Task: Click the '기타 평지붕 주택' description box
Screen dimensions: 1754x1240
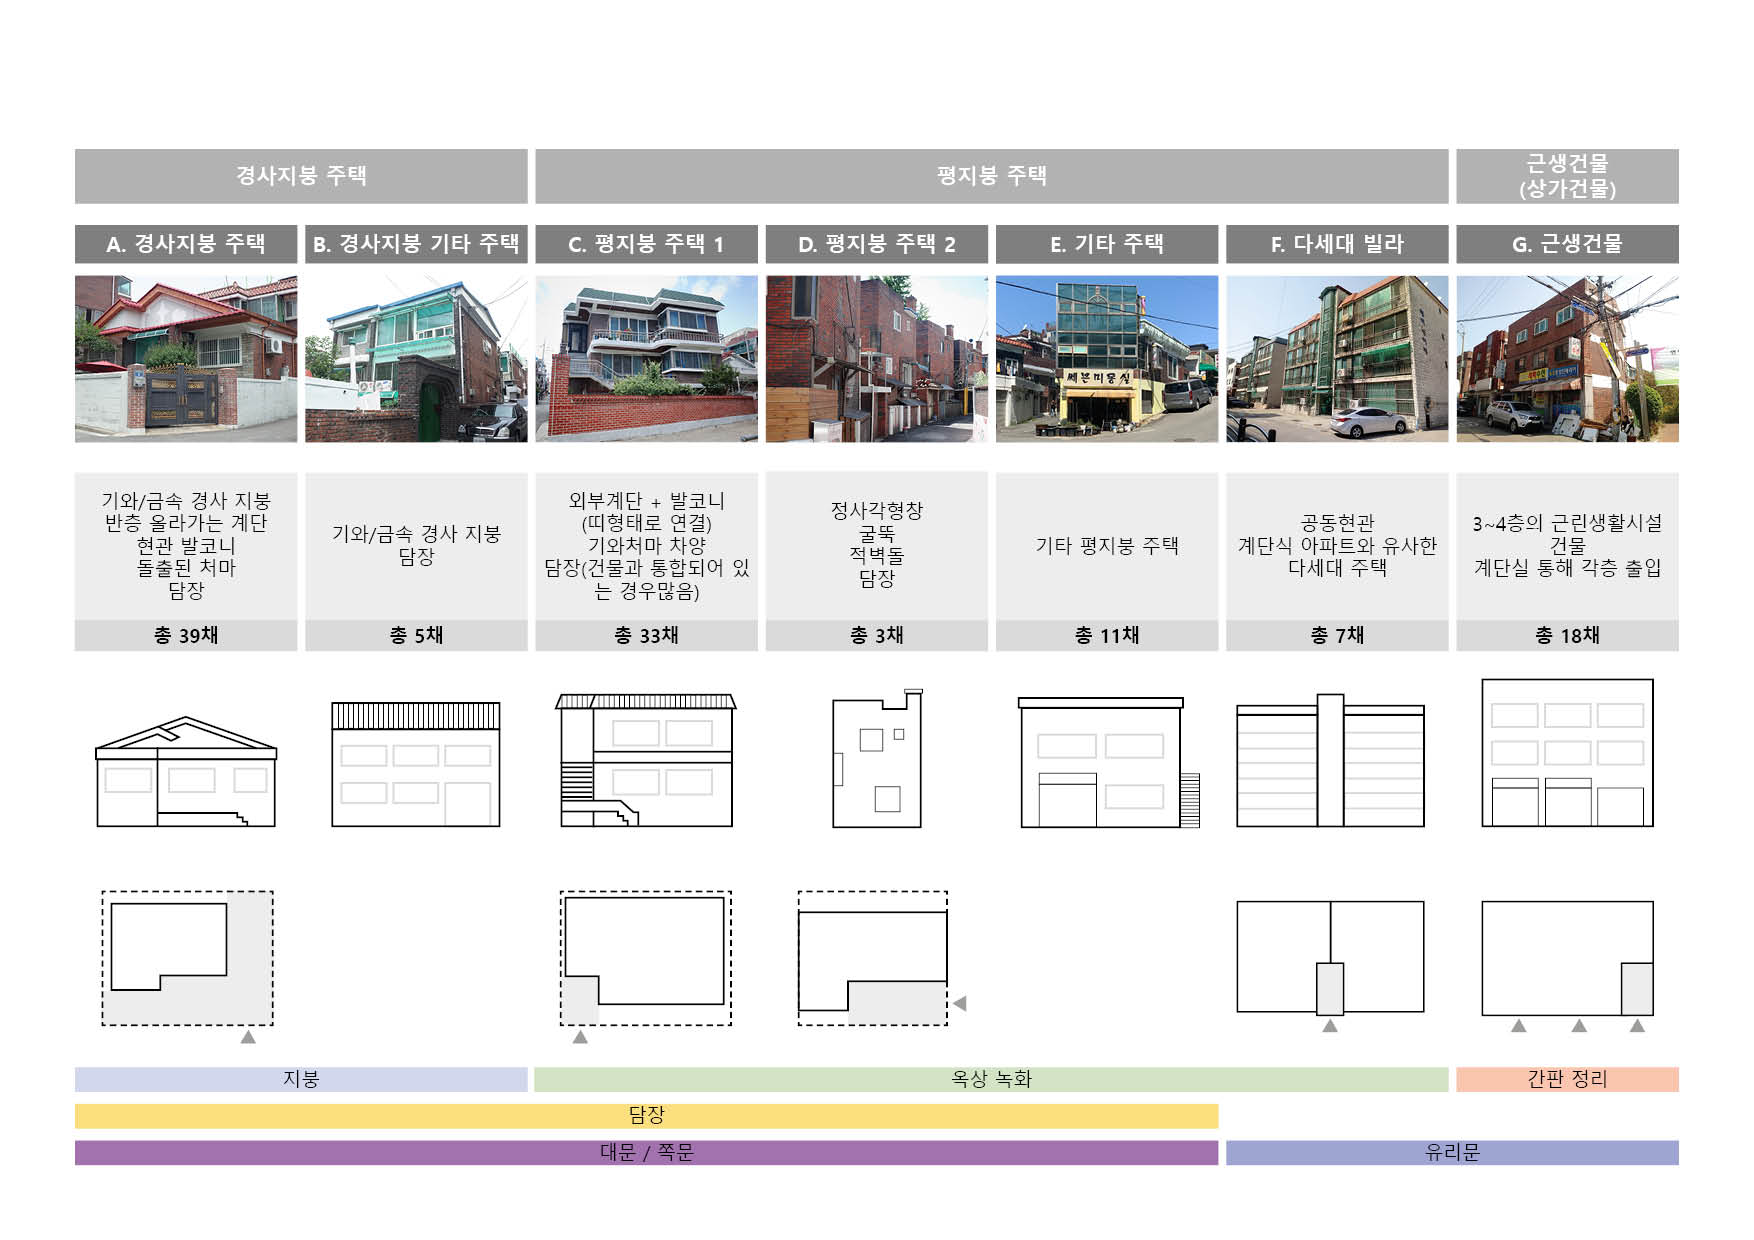Action: tap(1107, 546)
